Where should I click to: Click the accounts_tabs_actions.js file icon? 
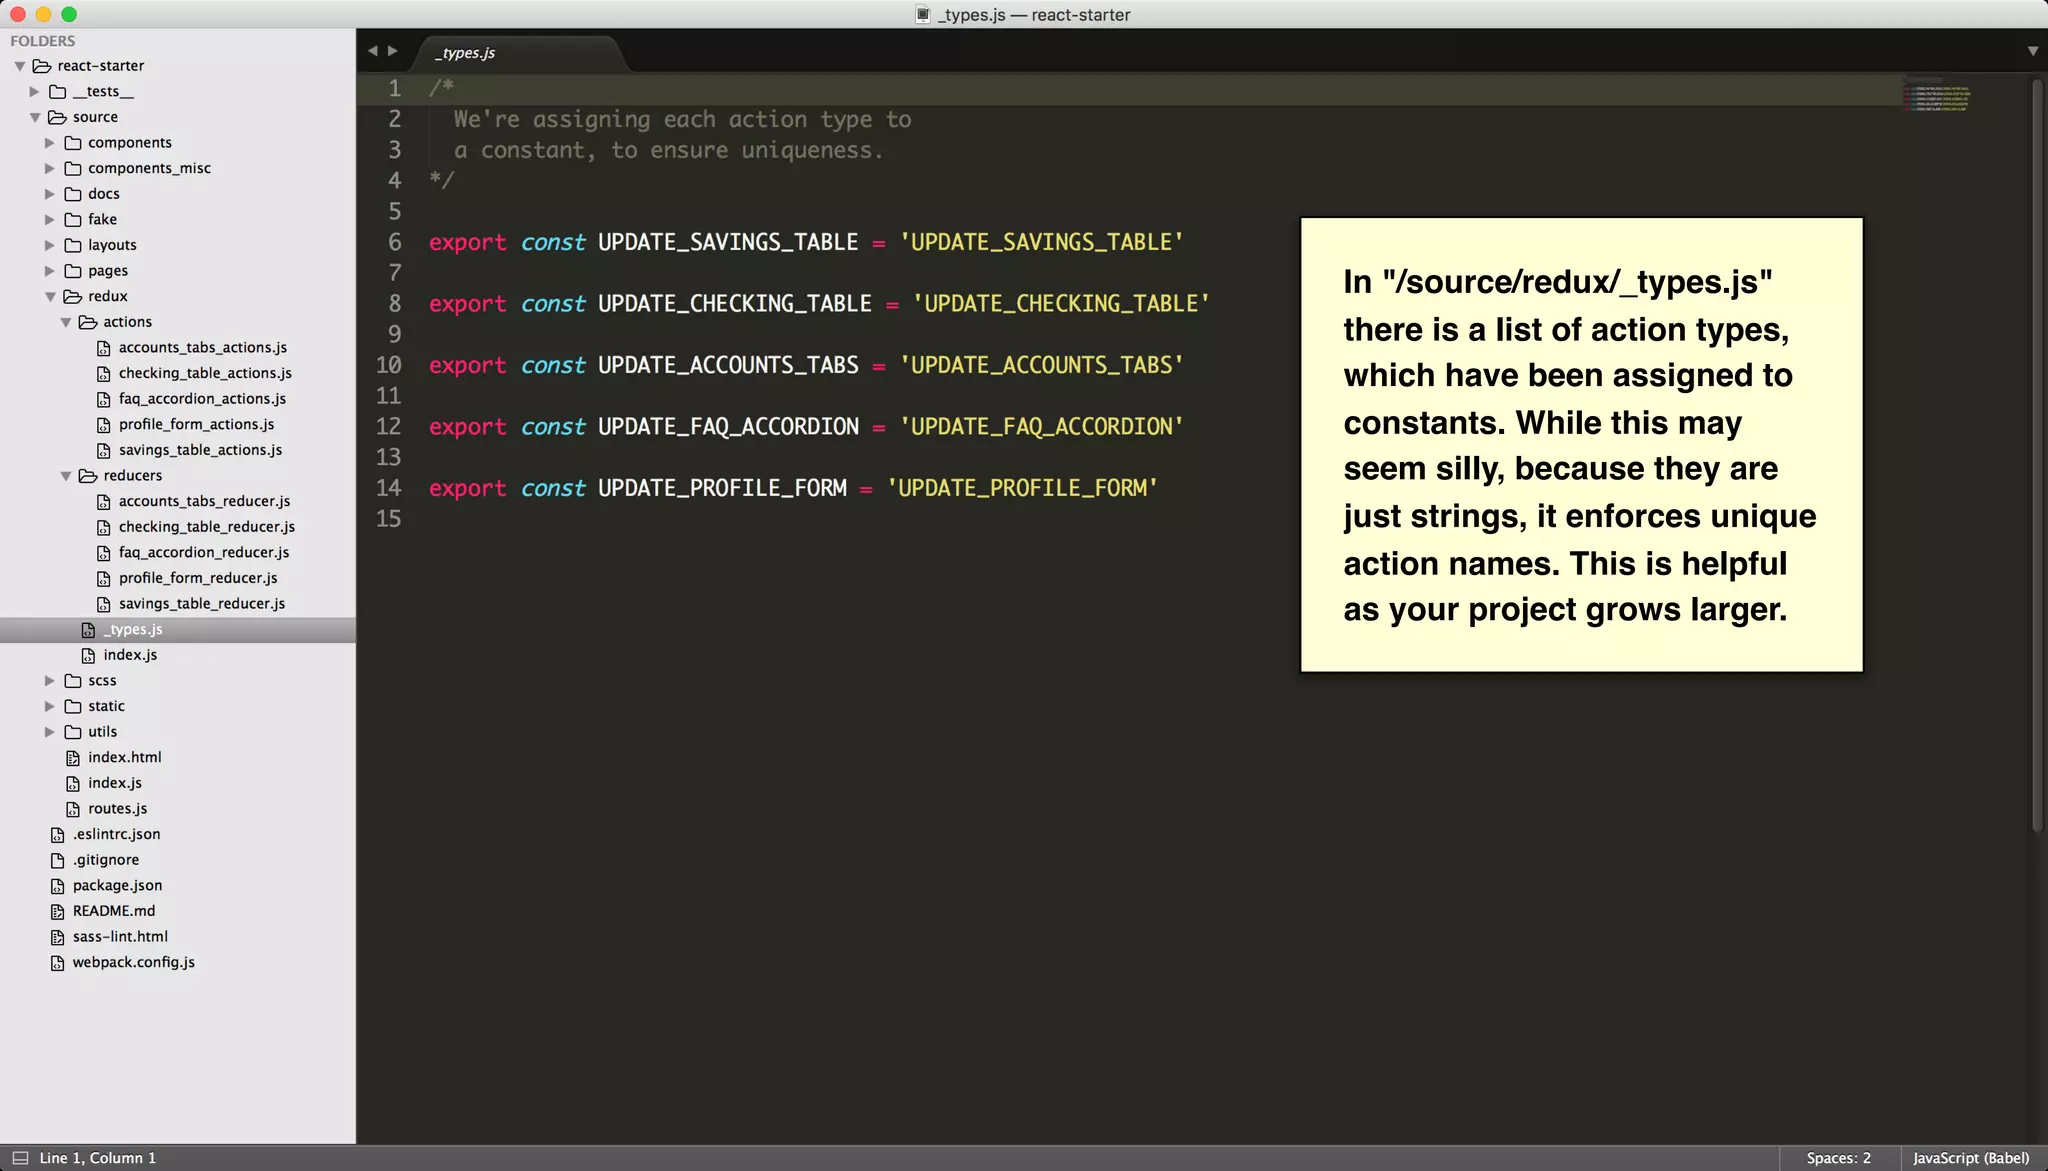pyautogui.click(x=103, y=348)
